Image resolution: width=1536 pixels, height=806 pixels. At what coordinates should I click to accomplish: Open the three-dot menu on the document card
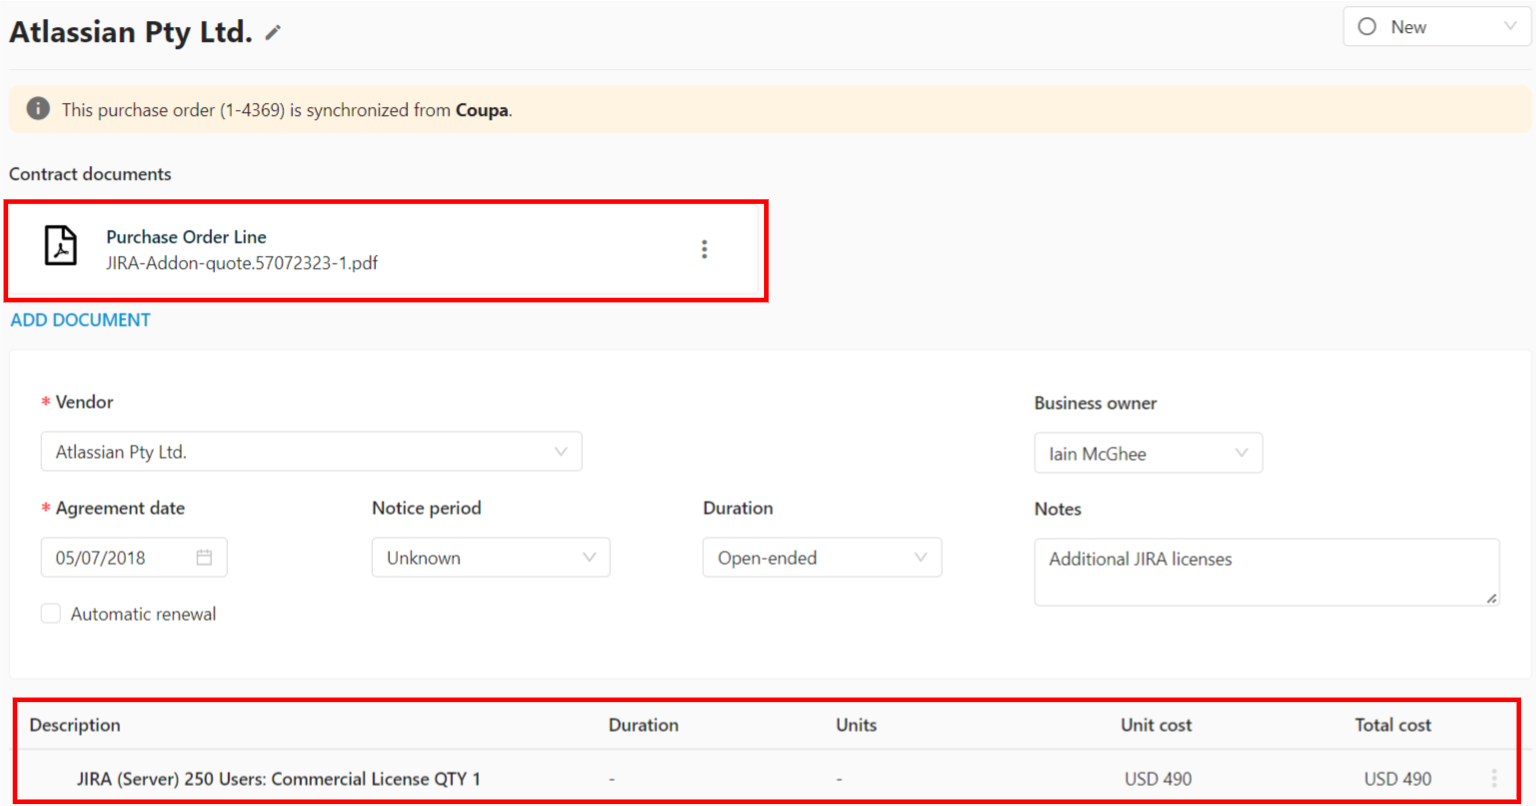pyautogui.click(x=704, y=249)
